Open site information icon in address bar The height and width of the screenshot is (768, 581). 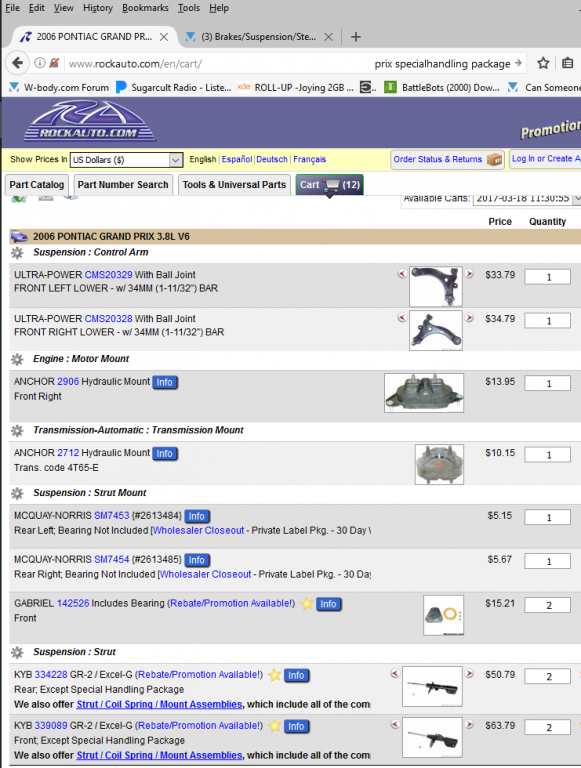(x=40, y=63)
